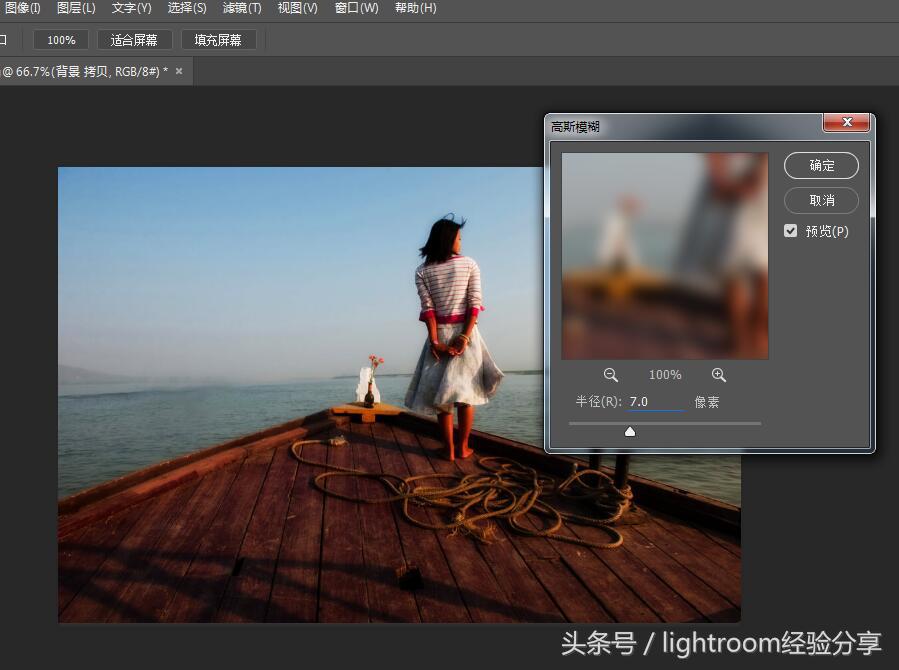The image size is (899, 670).
Task: Confirm the blur with 确定 button
Action: click(x=821, y=165)
